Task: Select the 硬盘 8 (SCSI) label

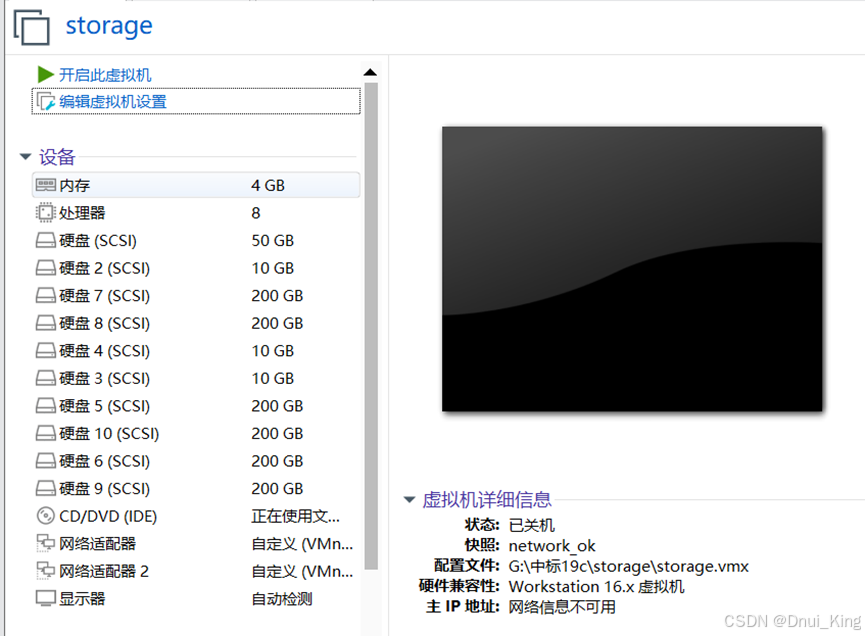Action: 104,323
